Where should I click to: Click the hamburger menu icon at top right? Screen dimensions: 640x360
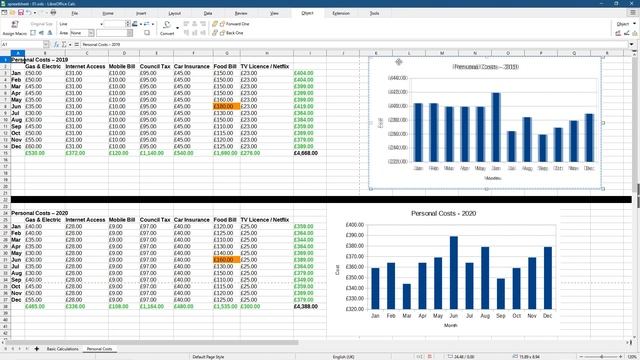(x=633, y=13)
